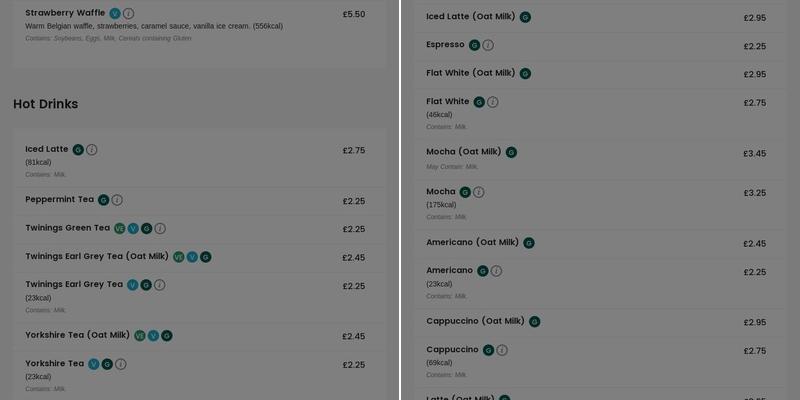Image resolution: width=800 pixels, height=400 pixels.
Task: Click info icon on Americano (23kcal)
Action: point(496,271)
